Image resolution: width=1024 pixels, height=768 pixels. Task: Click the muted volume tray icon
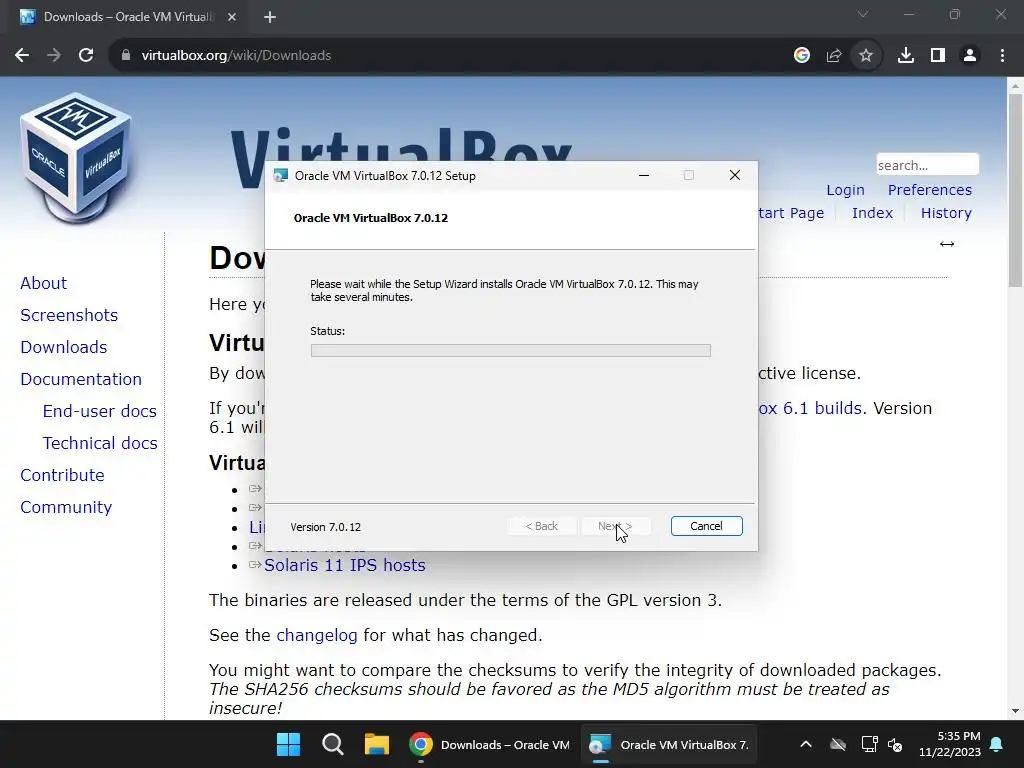click(x=895, y=744)
